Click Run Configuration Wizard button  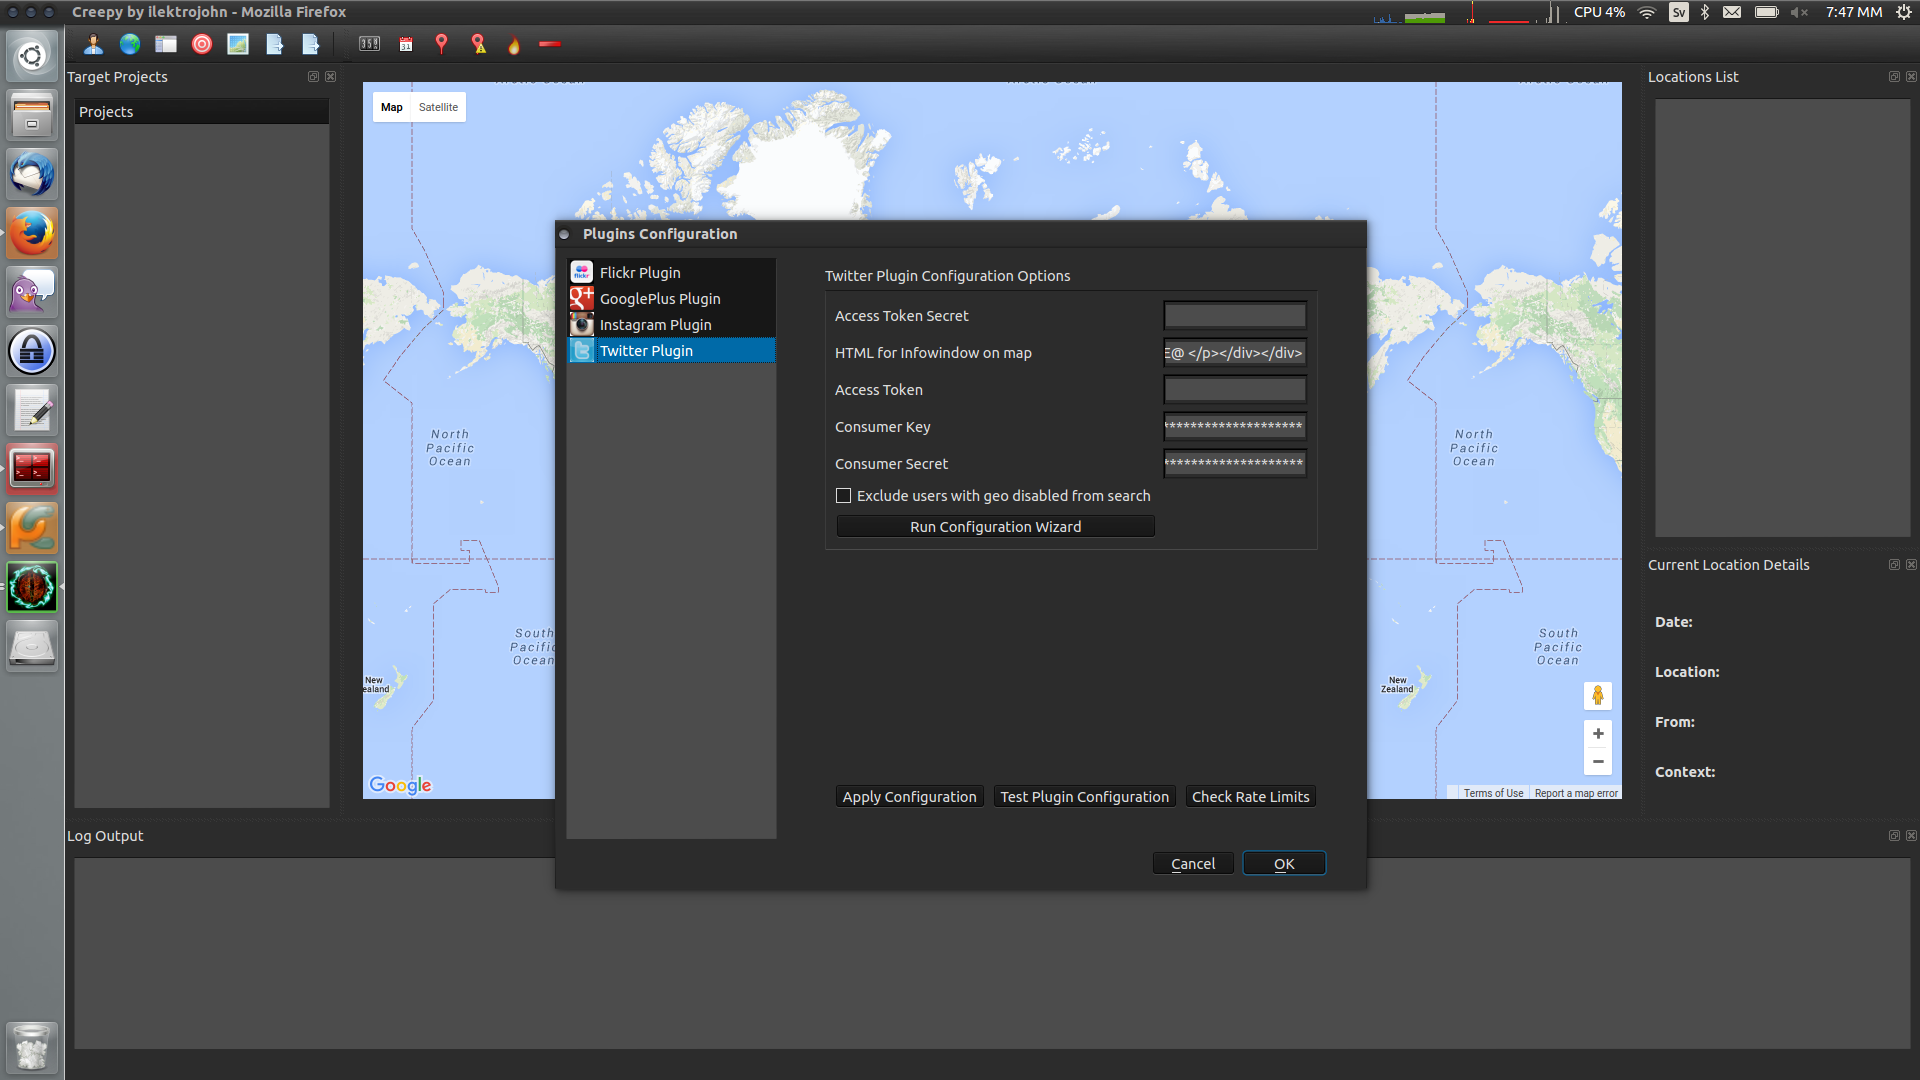pyautogui.click(x=995, y=526)
